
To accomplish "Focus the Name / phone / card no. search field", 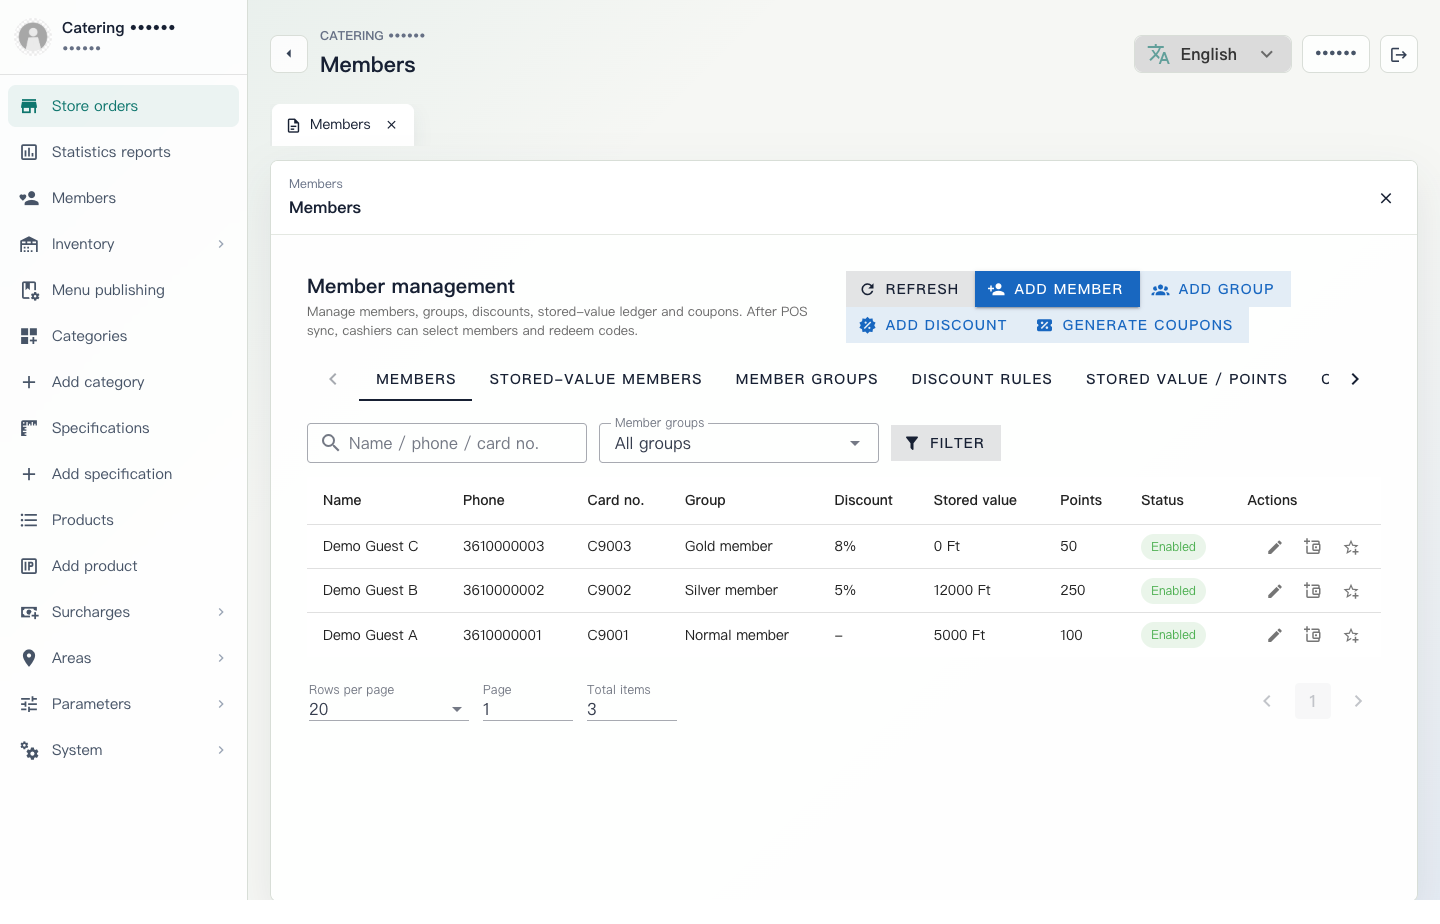I will click(x=447, y=443).
